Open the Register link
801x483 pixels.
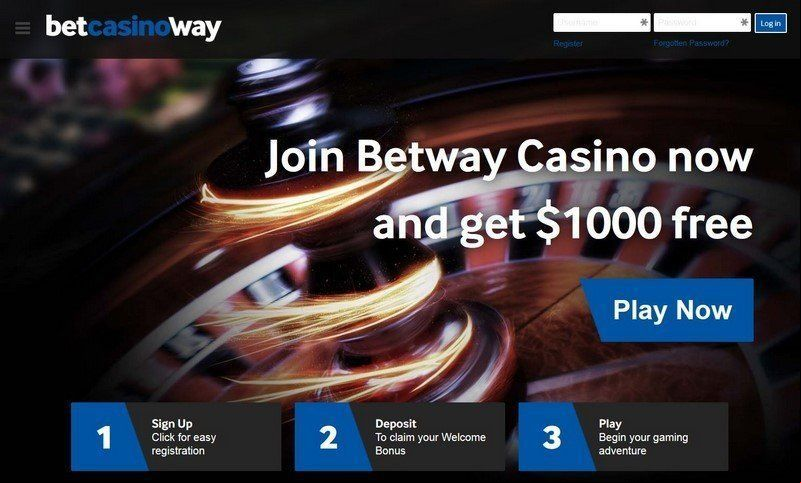[568, 44]
